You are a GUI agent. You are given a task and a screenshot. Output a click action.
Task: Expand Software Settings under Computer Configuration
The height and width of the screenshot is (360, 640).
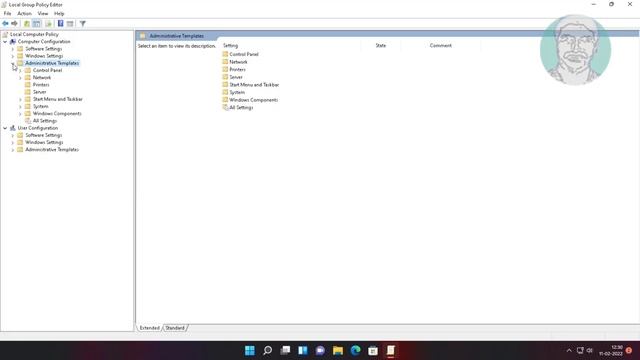click(x=13, y=49)
